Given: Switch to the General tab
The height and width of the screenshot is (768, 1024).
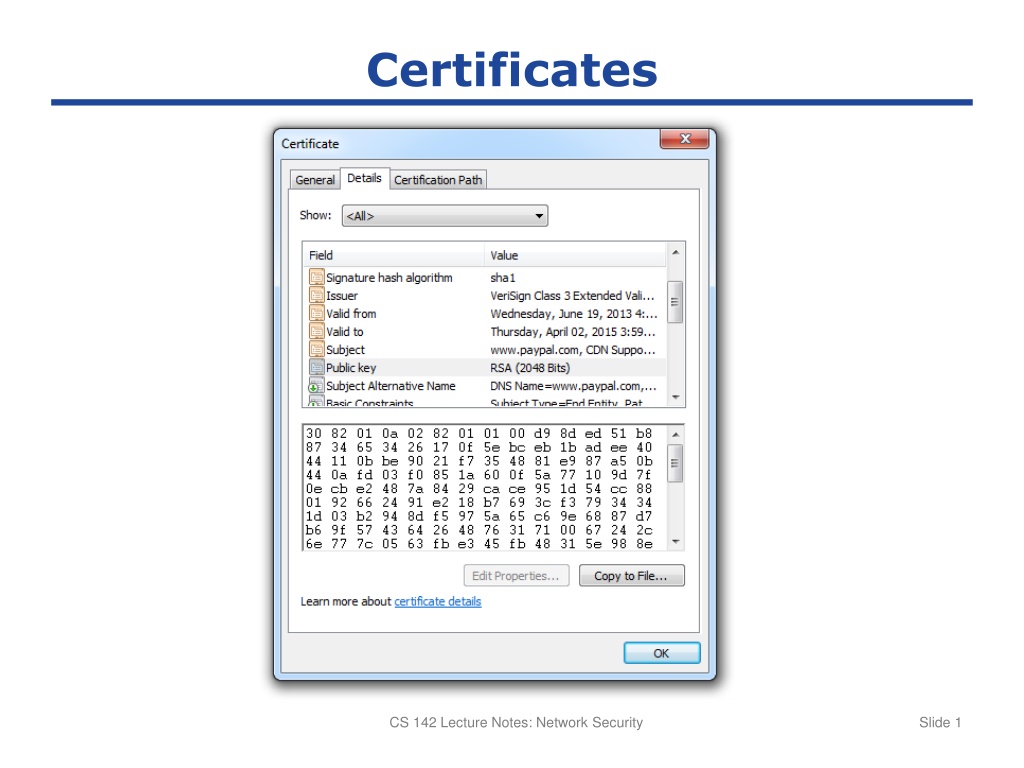Looking at the screenshot, I should pyautogui.click(x=315, y=180).
